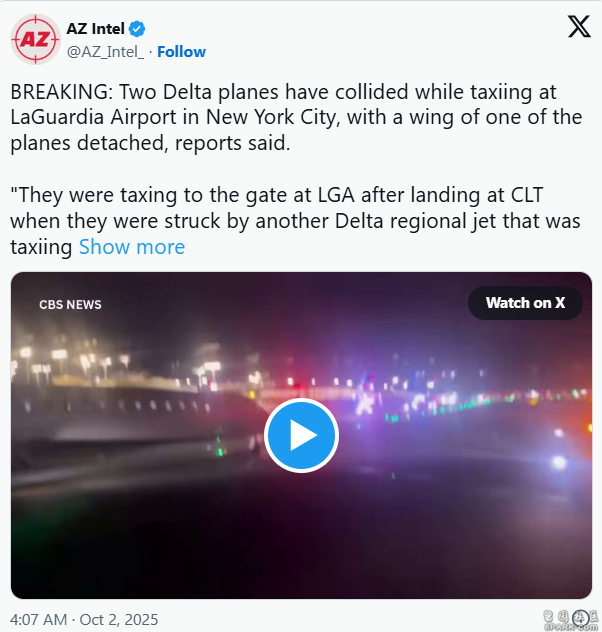Open the AZ Intel display name
This screenshot has width=602, height=632.
click(x=95, y=29)
